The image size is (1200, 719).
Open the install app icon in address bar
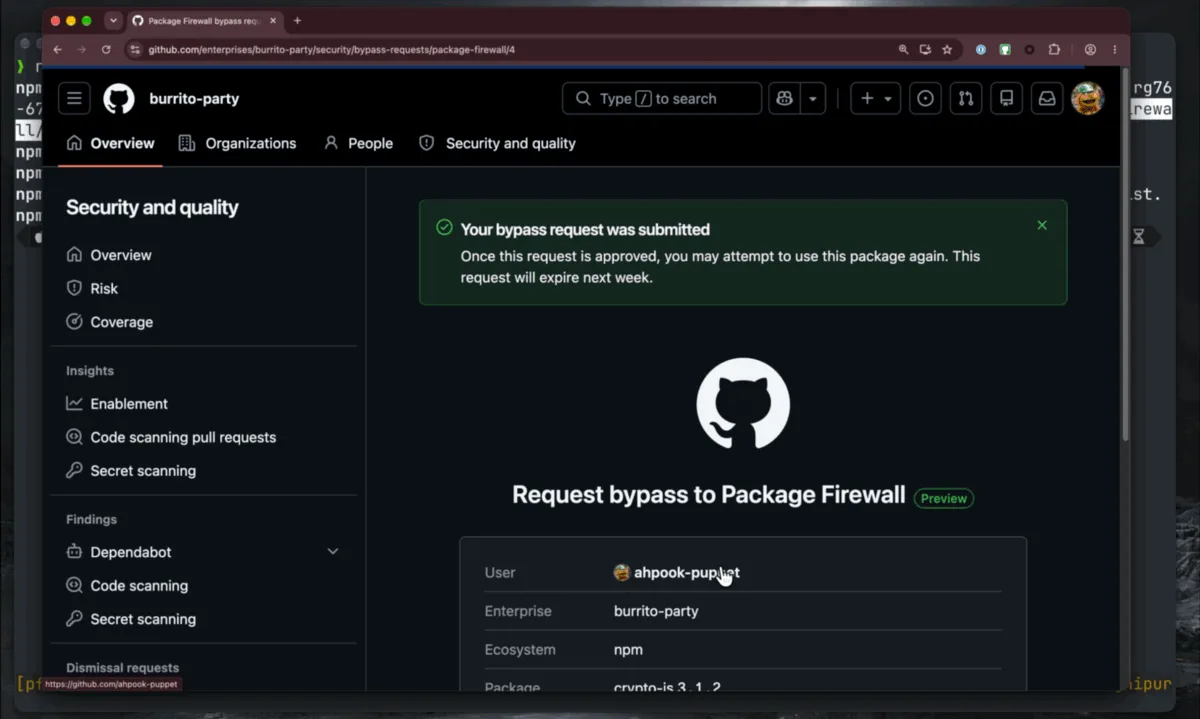coord(925,49)
